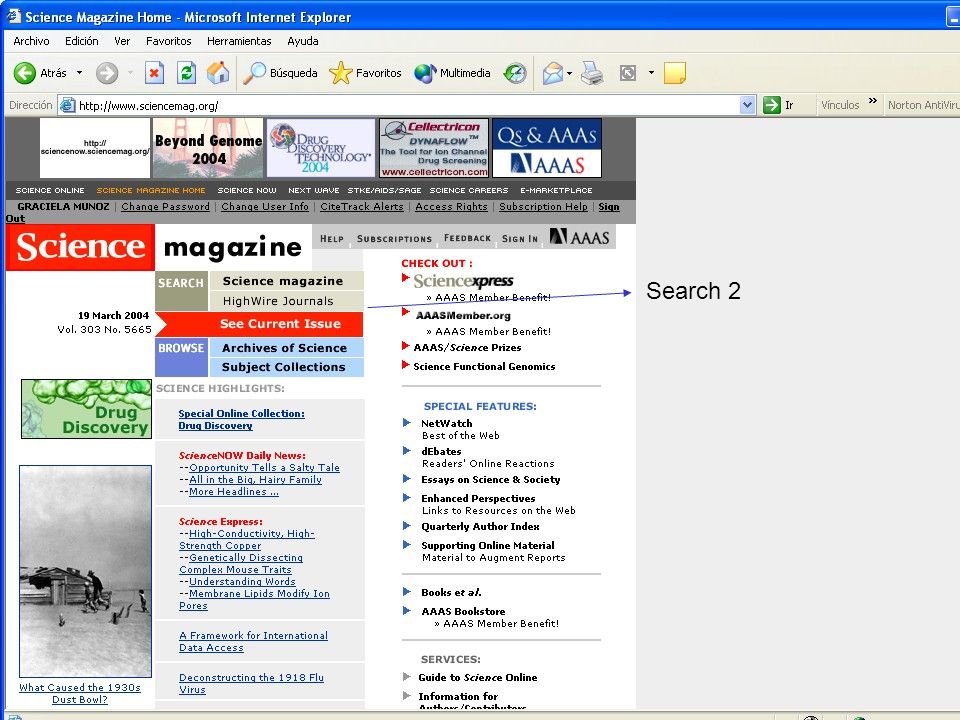Click Cellectricon Dynaflow ad banner
This screenshot has width=960, height=720.
click(433, 148)
